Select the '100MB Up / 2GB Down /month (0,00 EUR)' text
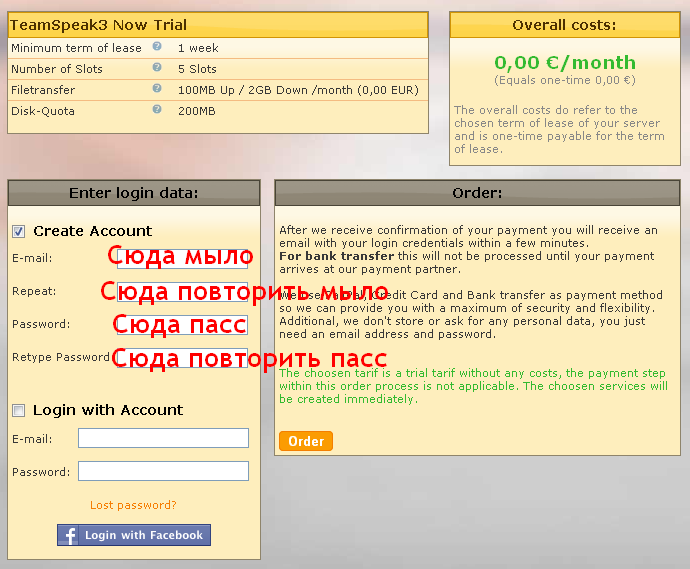 [x=298, y=90]
